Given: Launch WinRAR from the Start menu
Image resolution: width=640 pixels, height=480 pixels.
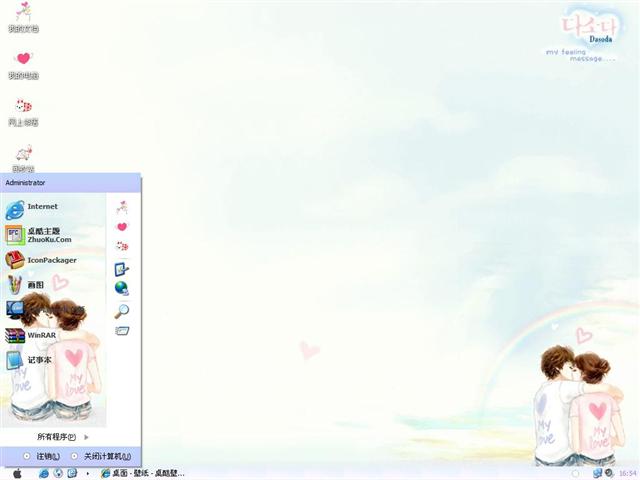Looking at the screenshot, I should 30,335.
